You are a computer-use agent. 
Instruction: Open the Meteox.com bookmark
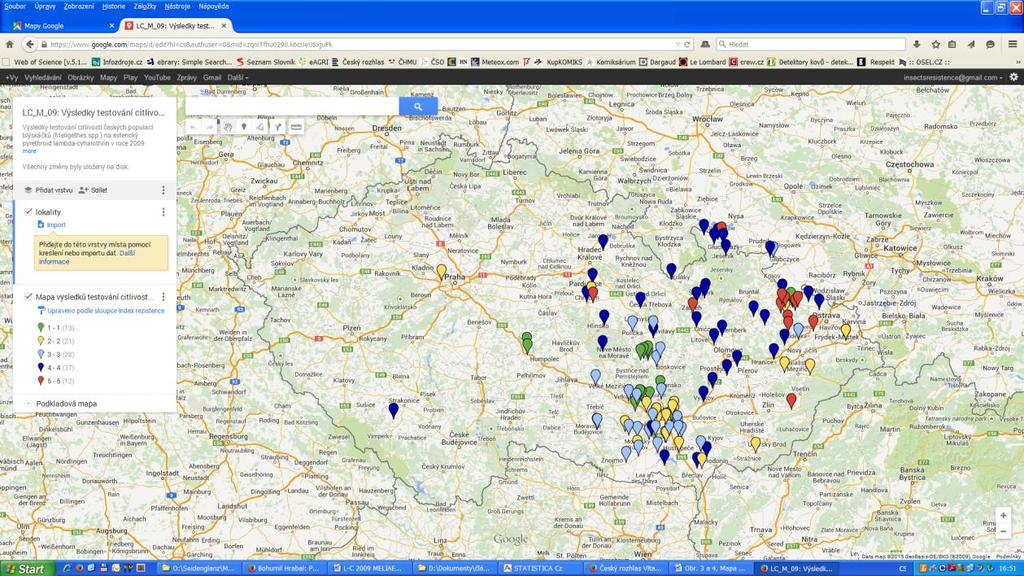click(x=495, y=62)
